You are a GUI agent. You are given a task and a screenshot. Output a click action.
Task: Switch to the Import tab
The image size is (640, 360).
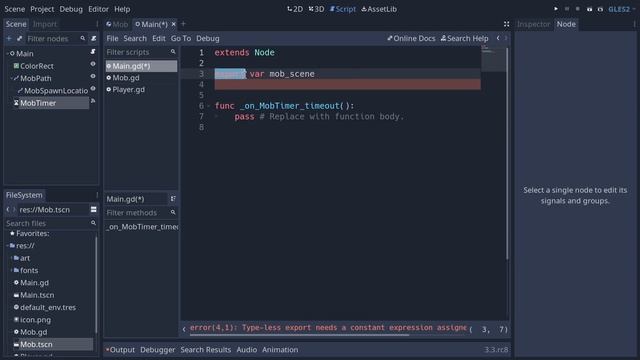coord(45,24)
